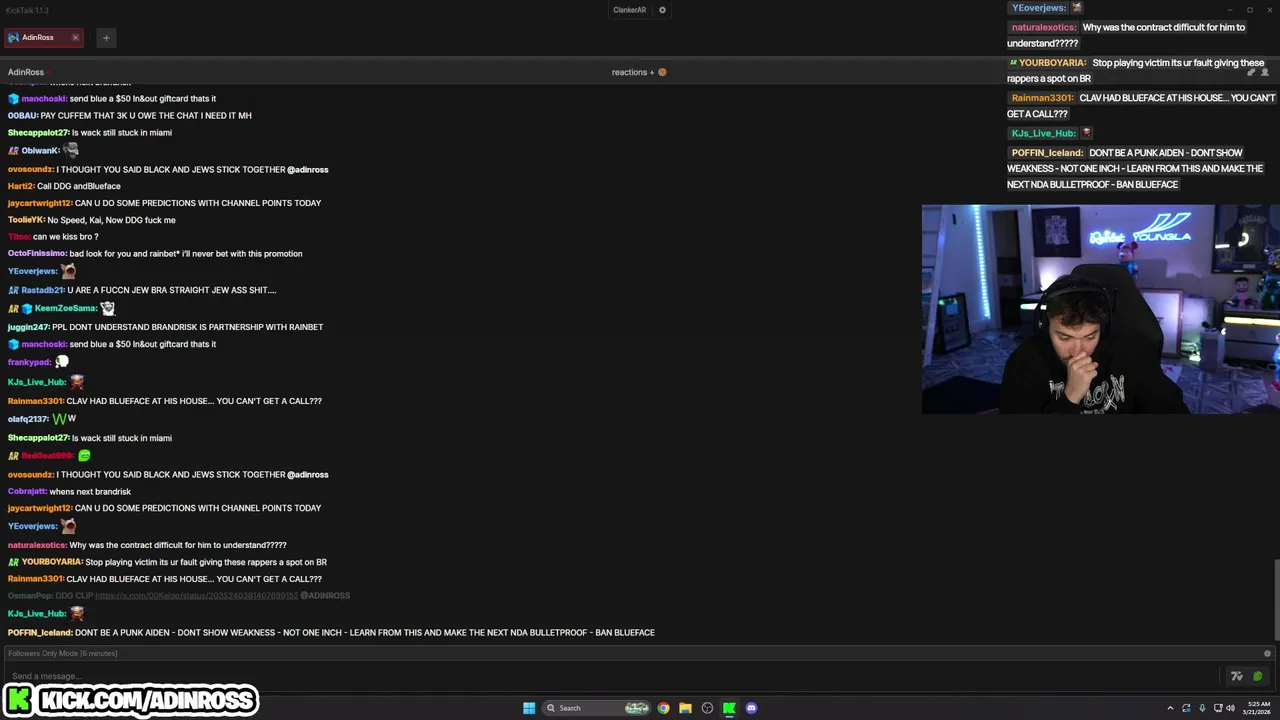Click 'Call DDG andBlueface' message

tap(79, 186)
